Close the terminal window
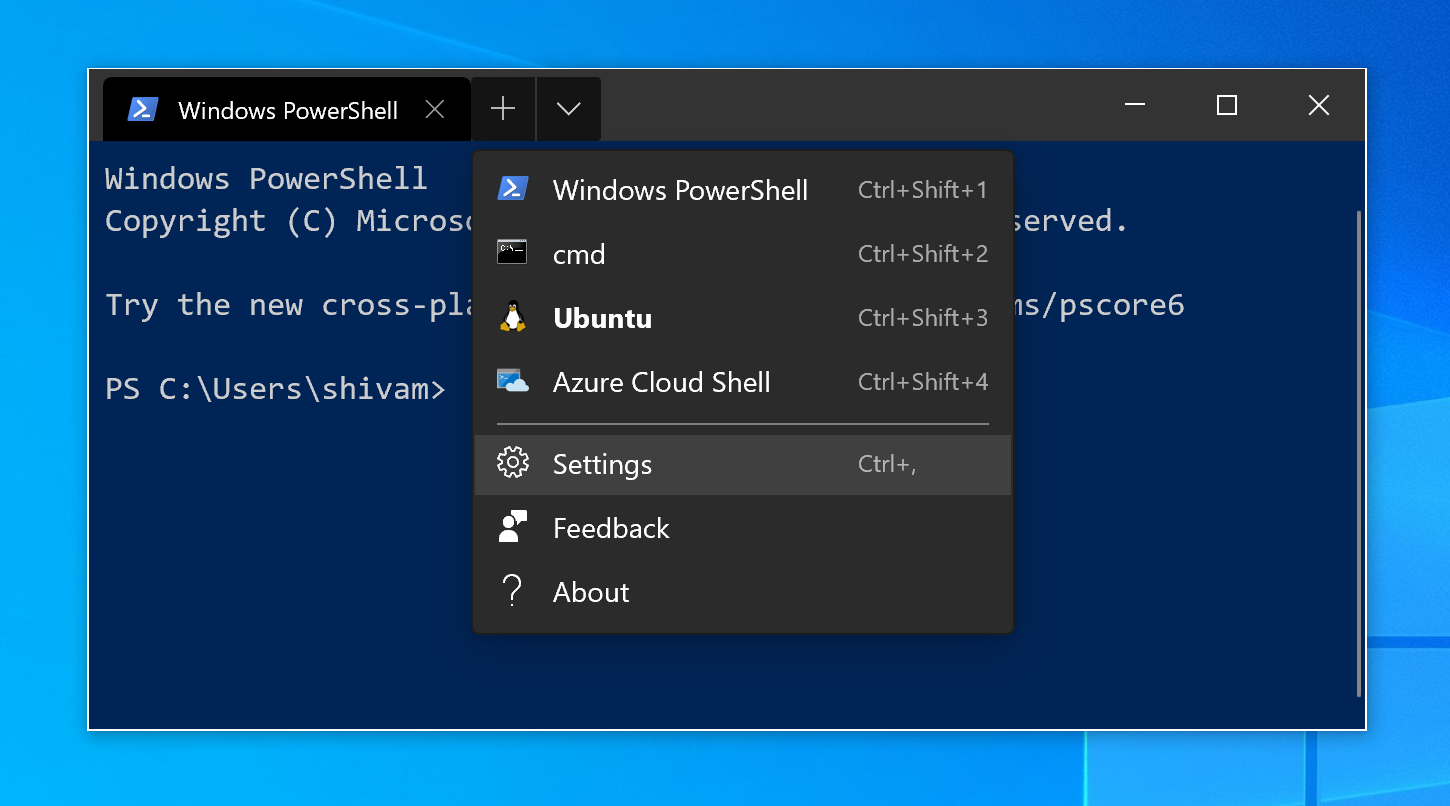1450x806 pixels. (x=1319, y=105)
